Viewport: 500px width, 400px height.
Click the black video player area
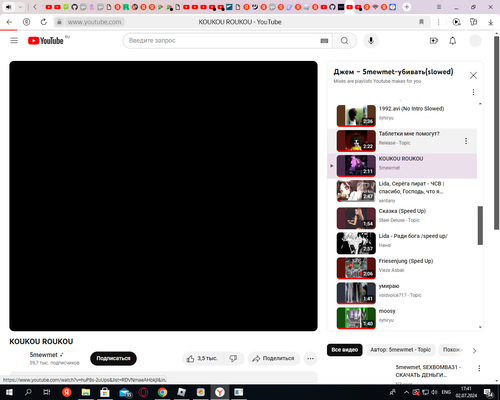pyautogui.click(x=163, y=196)
